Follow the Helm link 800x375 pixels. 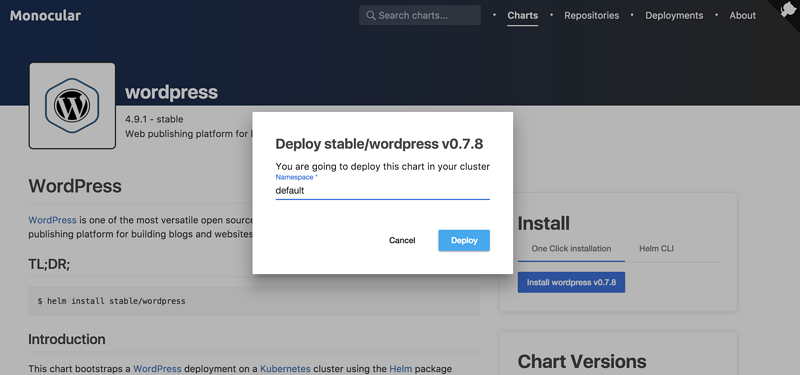[x=401, y=368]
